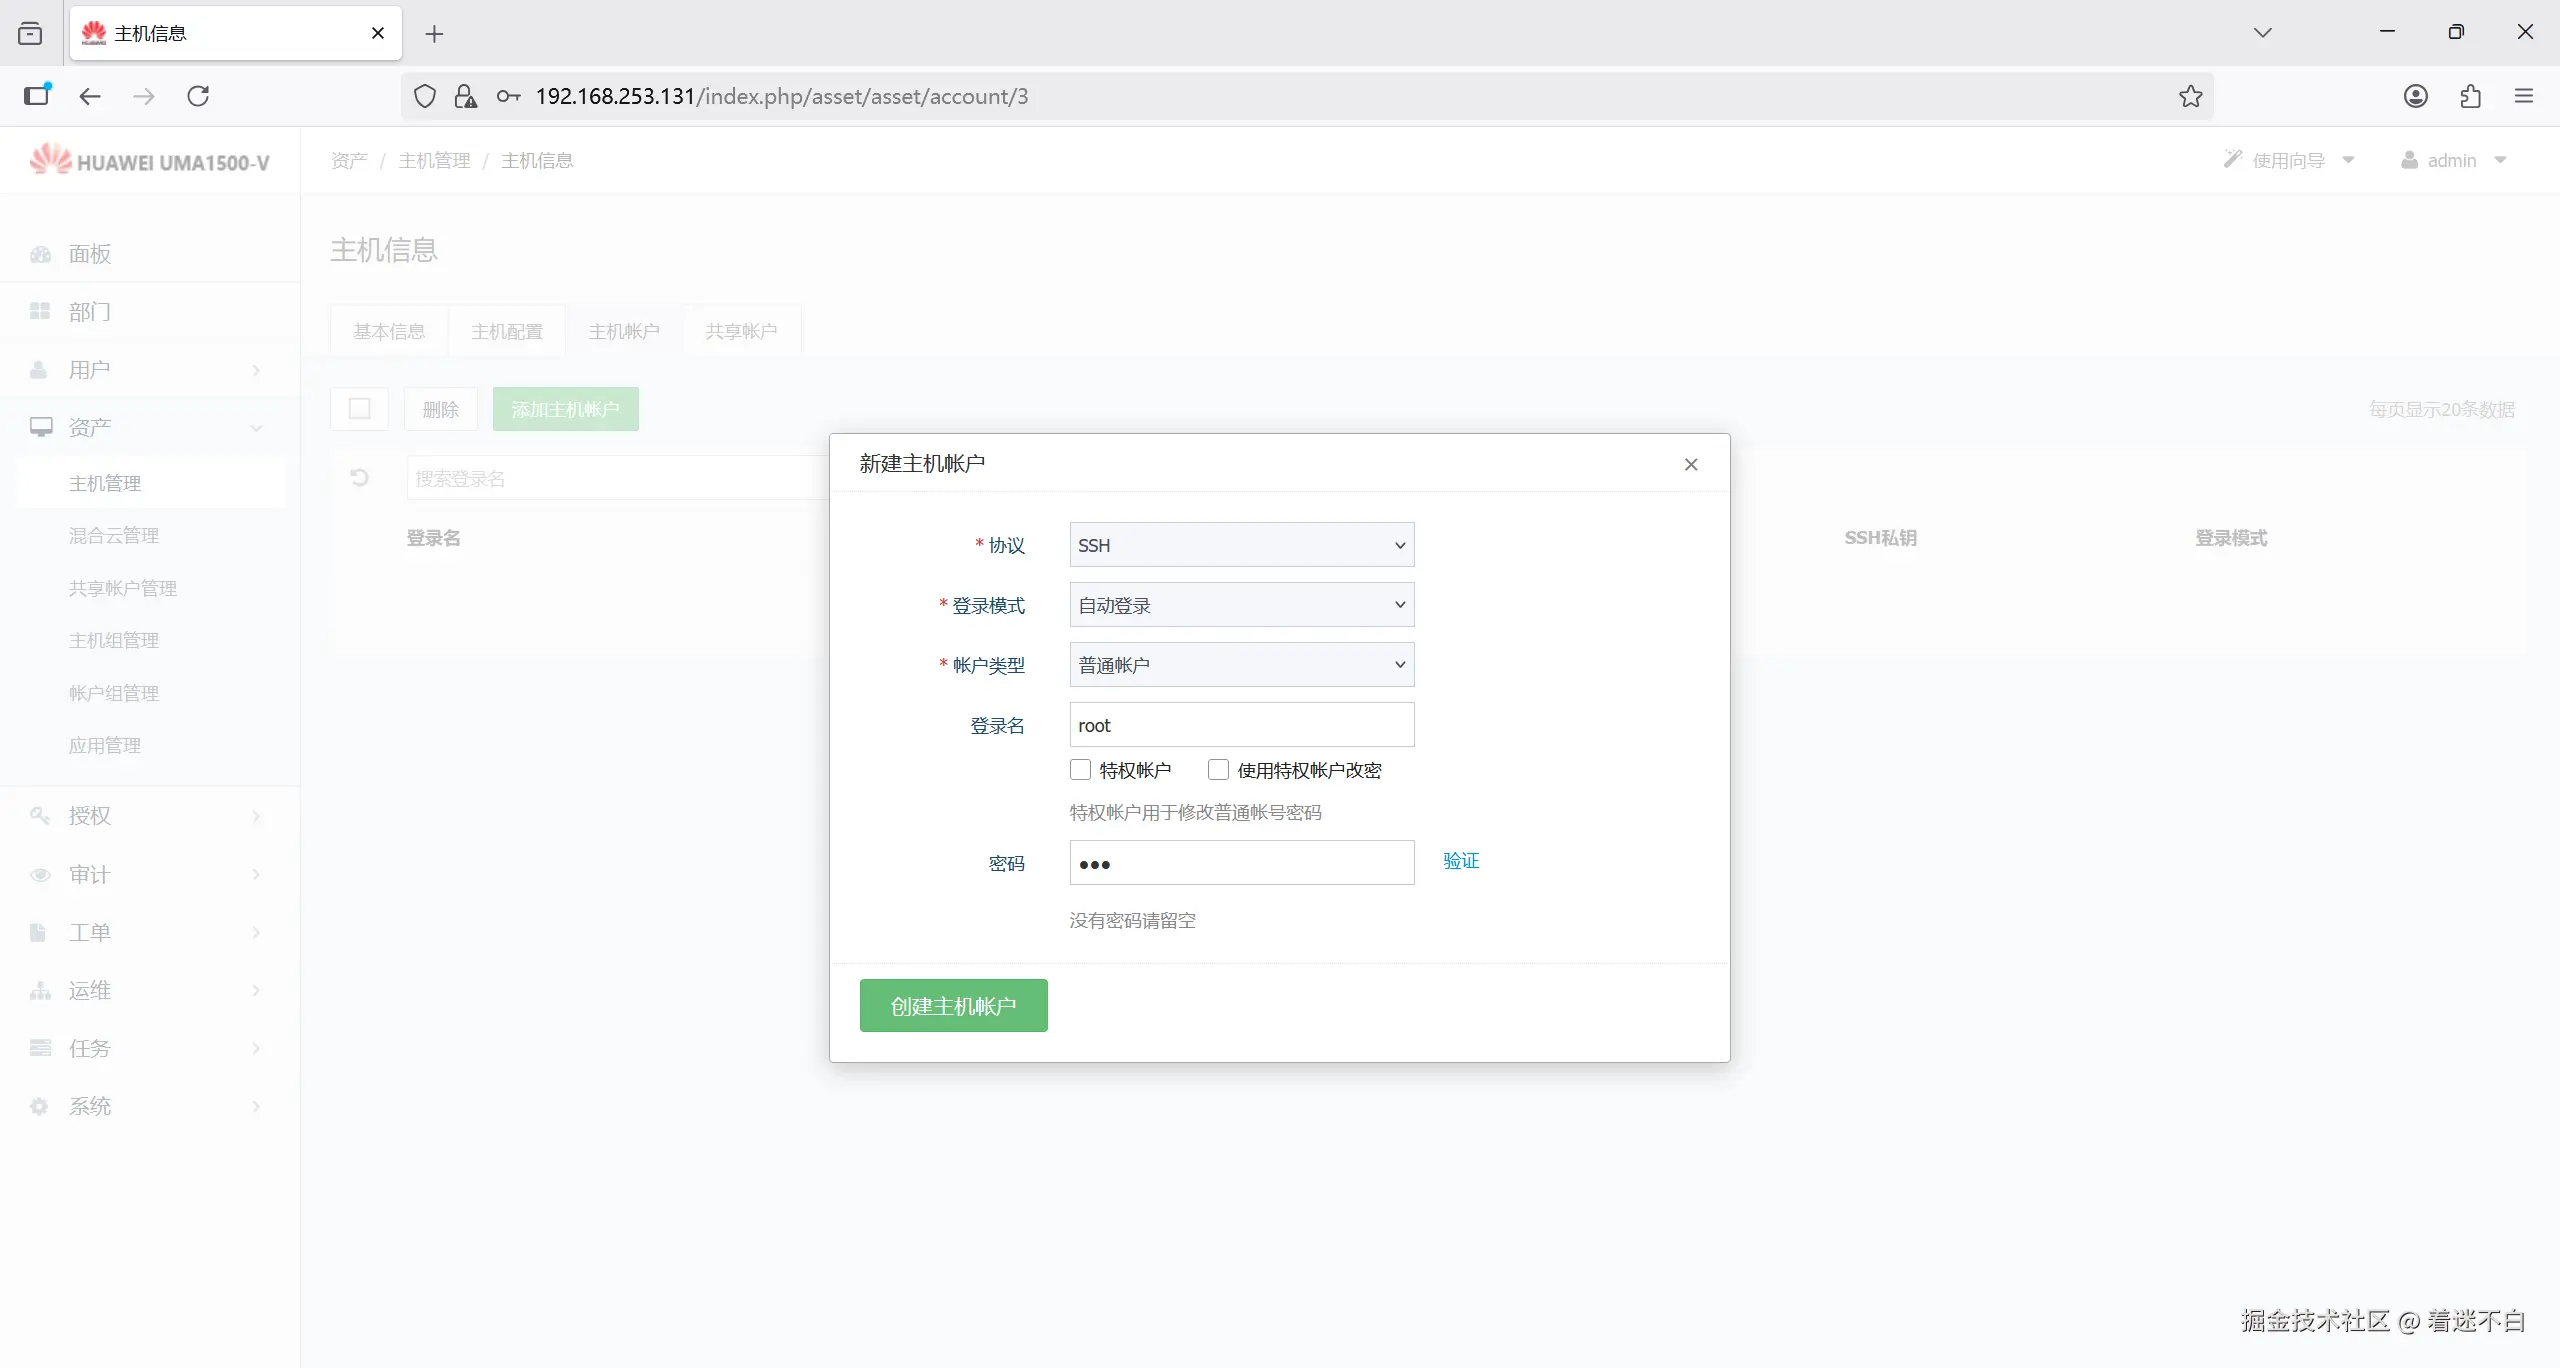The height and width of the screenshot is (1368, 2560).
Task: Open the browser extensions puzzle icon
Action: coord(2470,96)
